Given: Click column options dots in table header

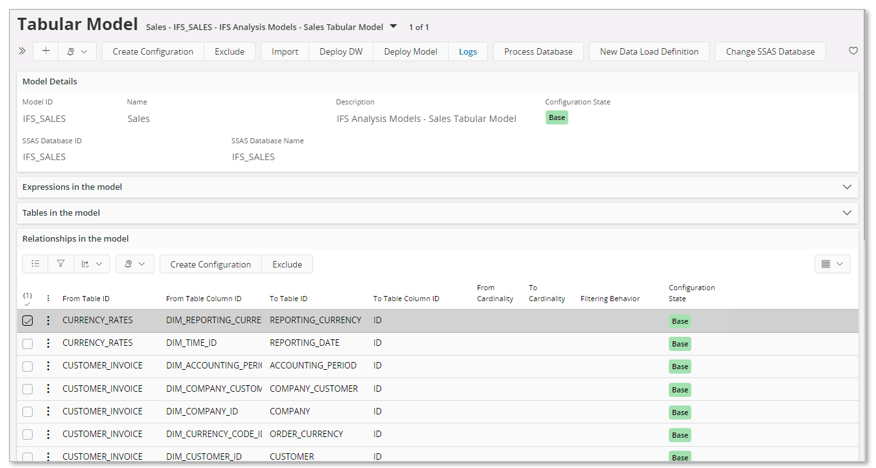Looking at the screenshot, I should 48,298.
